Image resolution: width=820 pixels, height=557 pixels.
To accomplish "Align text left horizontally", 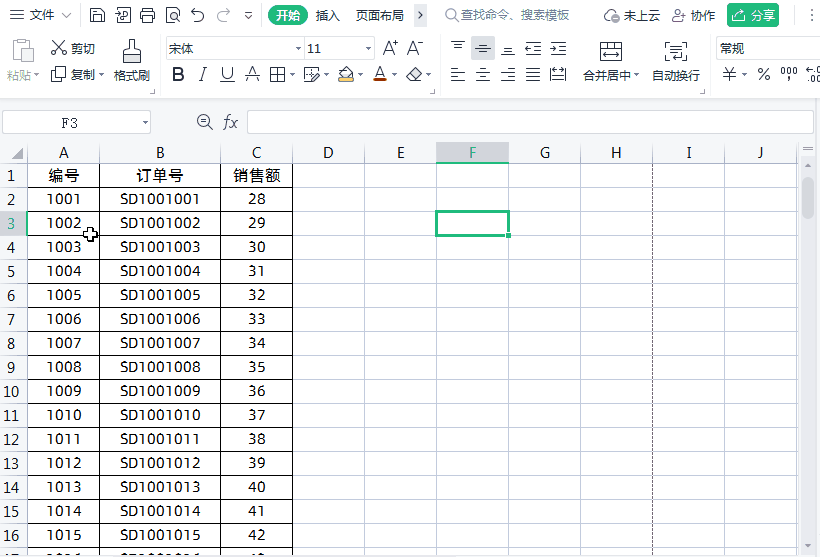I will tap(458, 75).
